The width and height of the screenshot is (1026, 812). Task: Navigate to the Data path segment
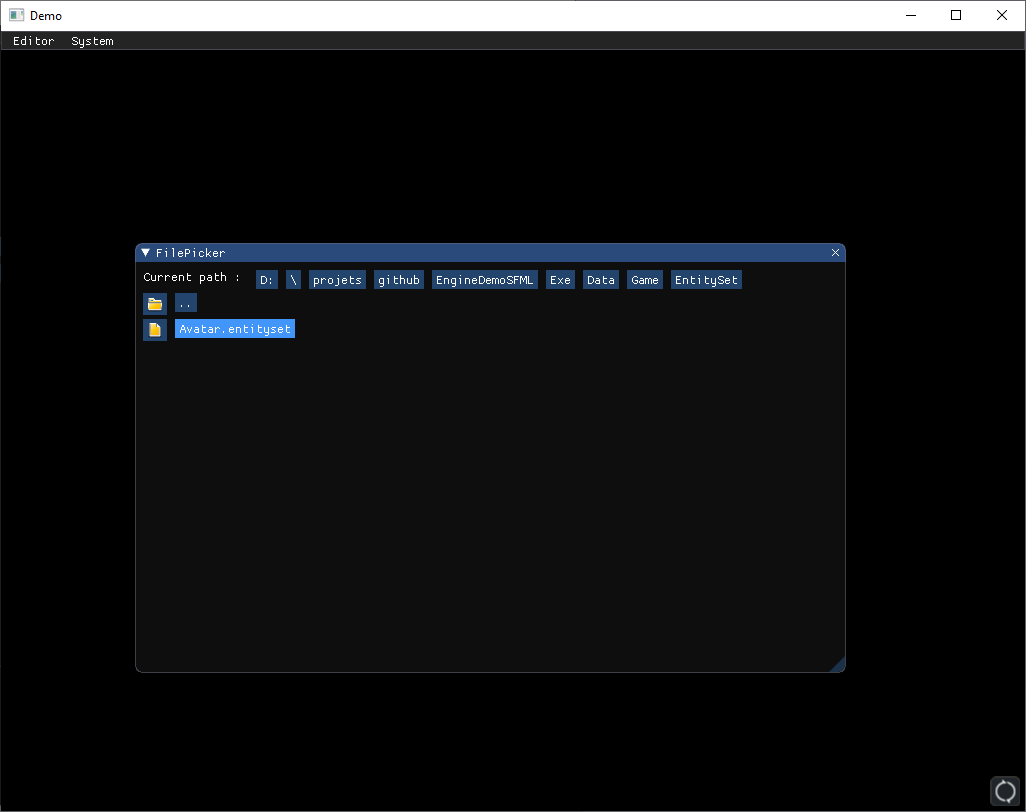601,280
